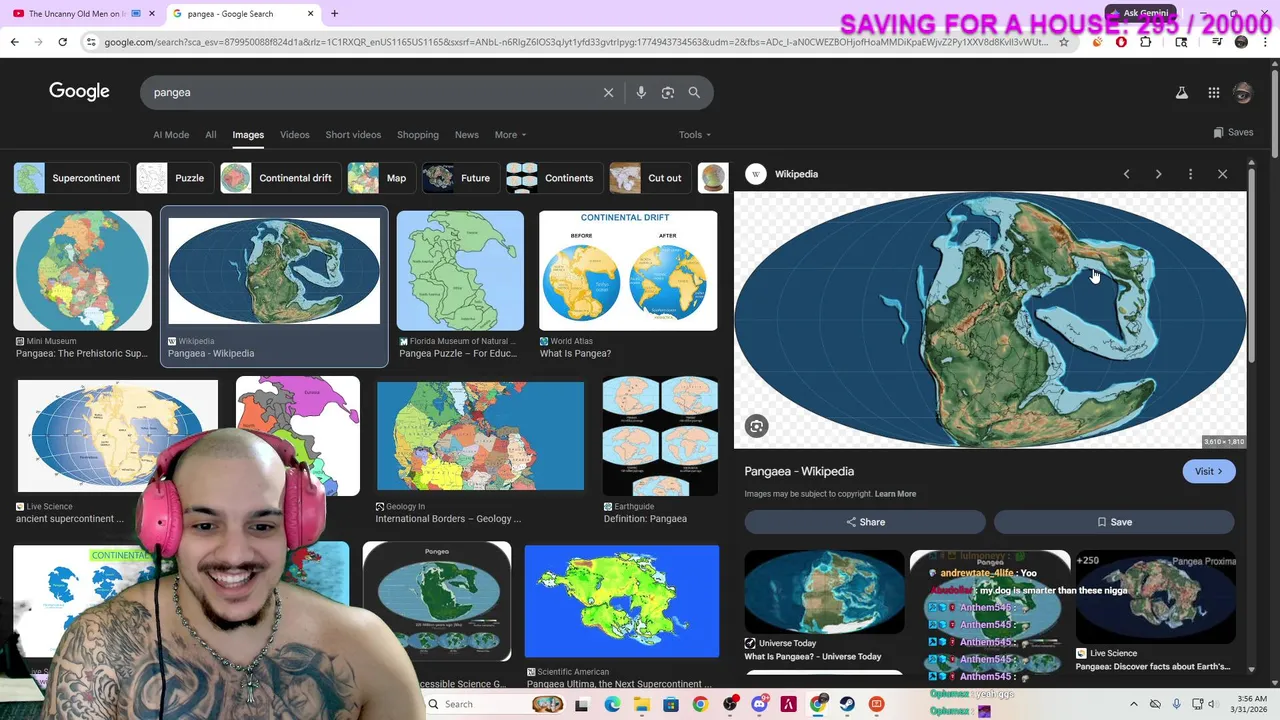Show hidden system tray icons
Viewport: 1280px width, 720px height.
(x=1132, y=704)
